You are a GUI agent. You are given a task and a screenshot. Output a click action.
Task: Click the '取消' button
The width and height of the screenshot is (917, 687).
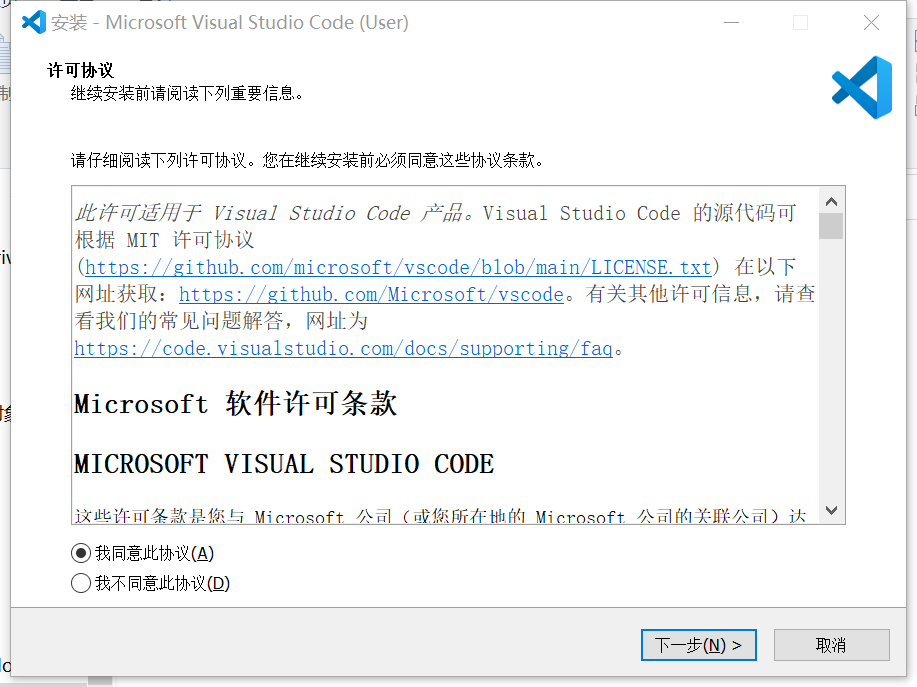click(831, 645)
